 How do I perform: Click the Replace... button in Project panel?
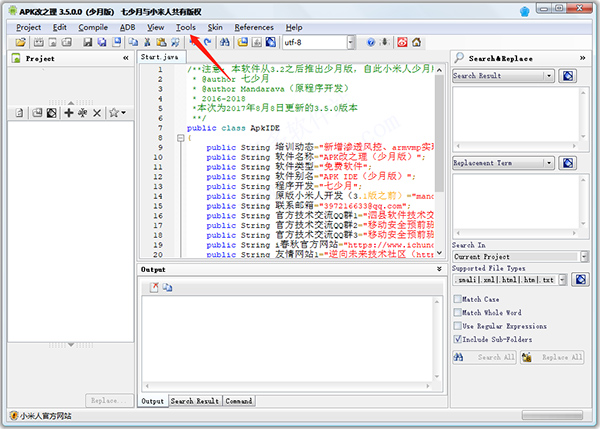pyautogui.click(x=109, y=400)
